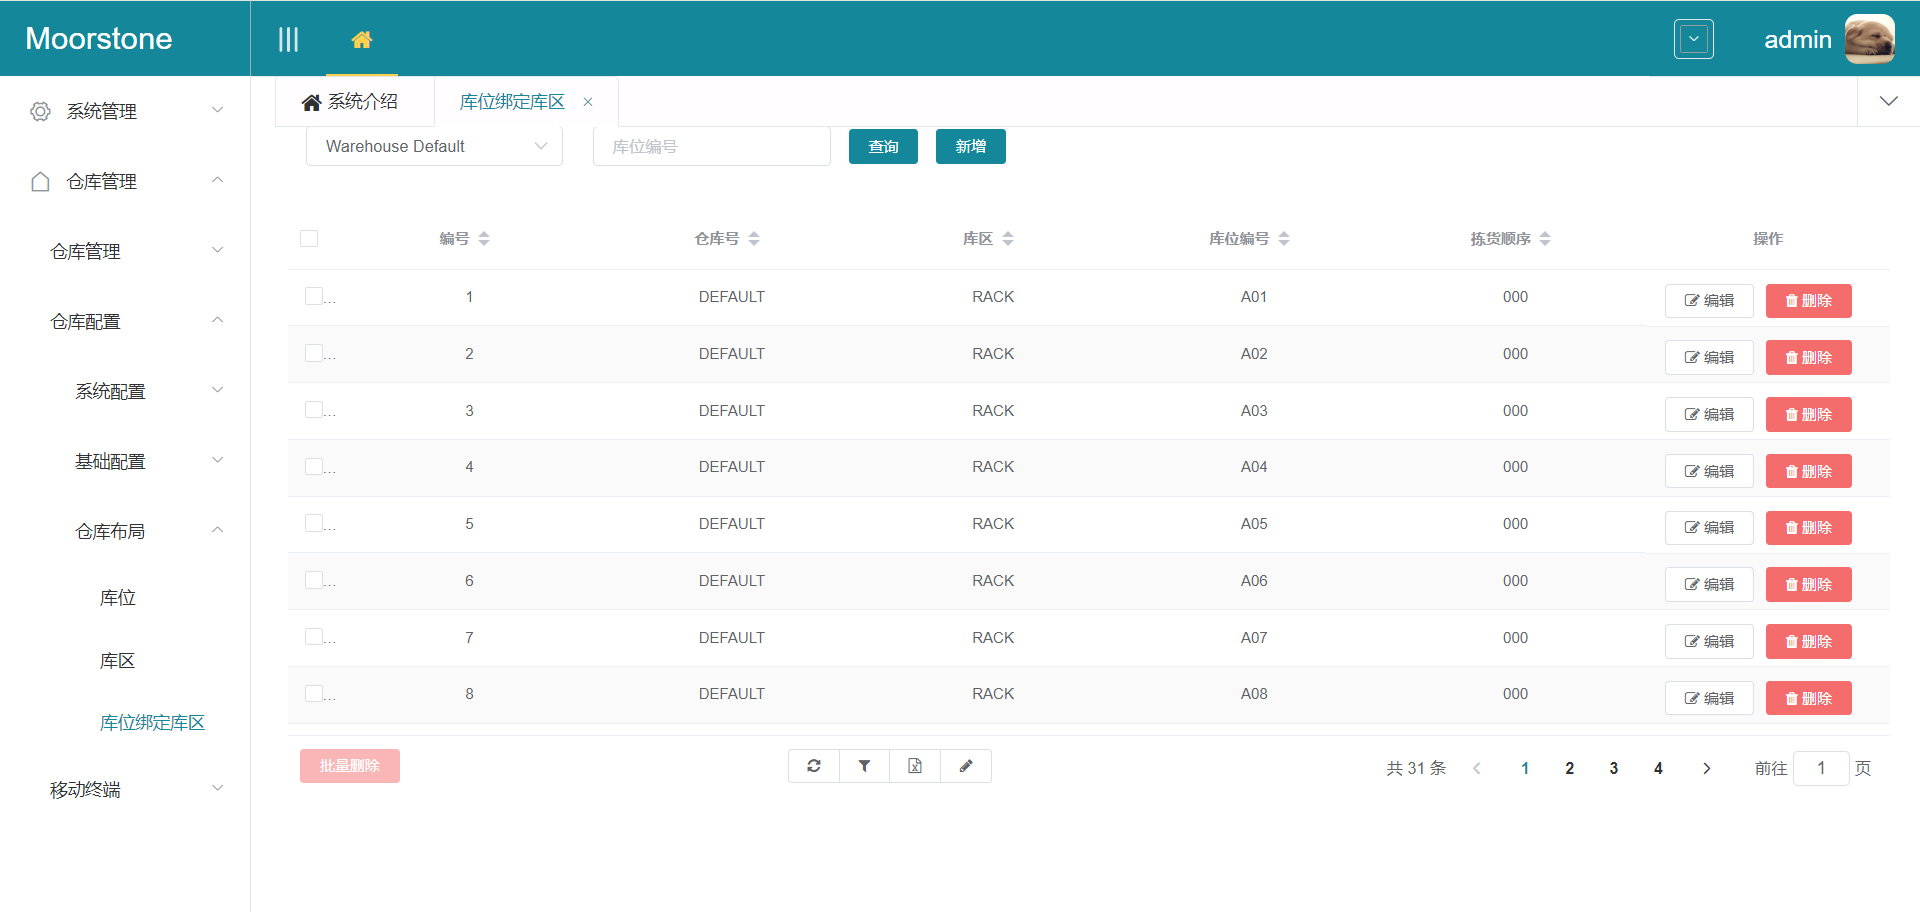Click the Excel export icon
This screenshot has height=912, width=1920.
pyautogui.click(x=915, y=766)
